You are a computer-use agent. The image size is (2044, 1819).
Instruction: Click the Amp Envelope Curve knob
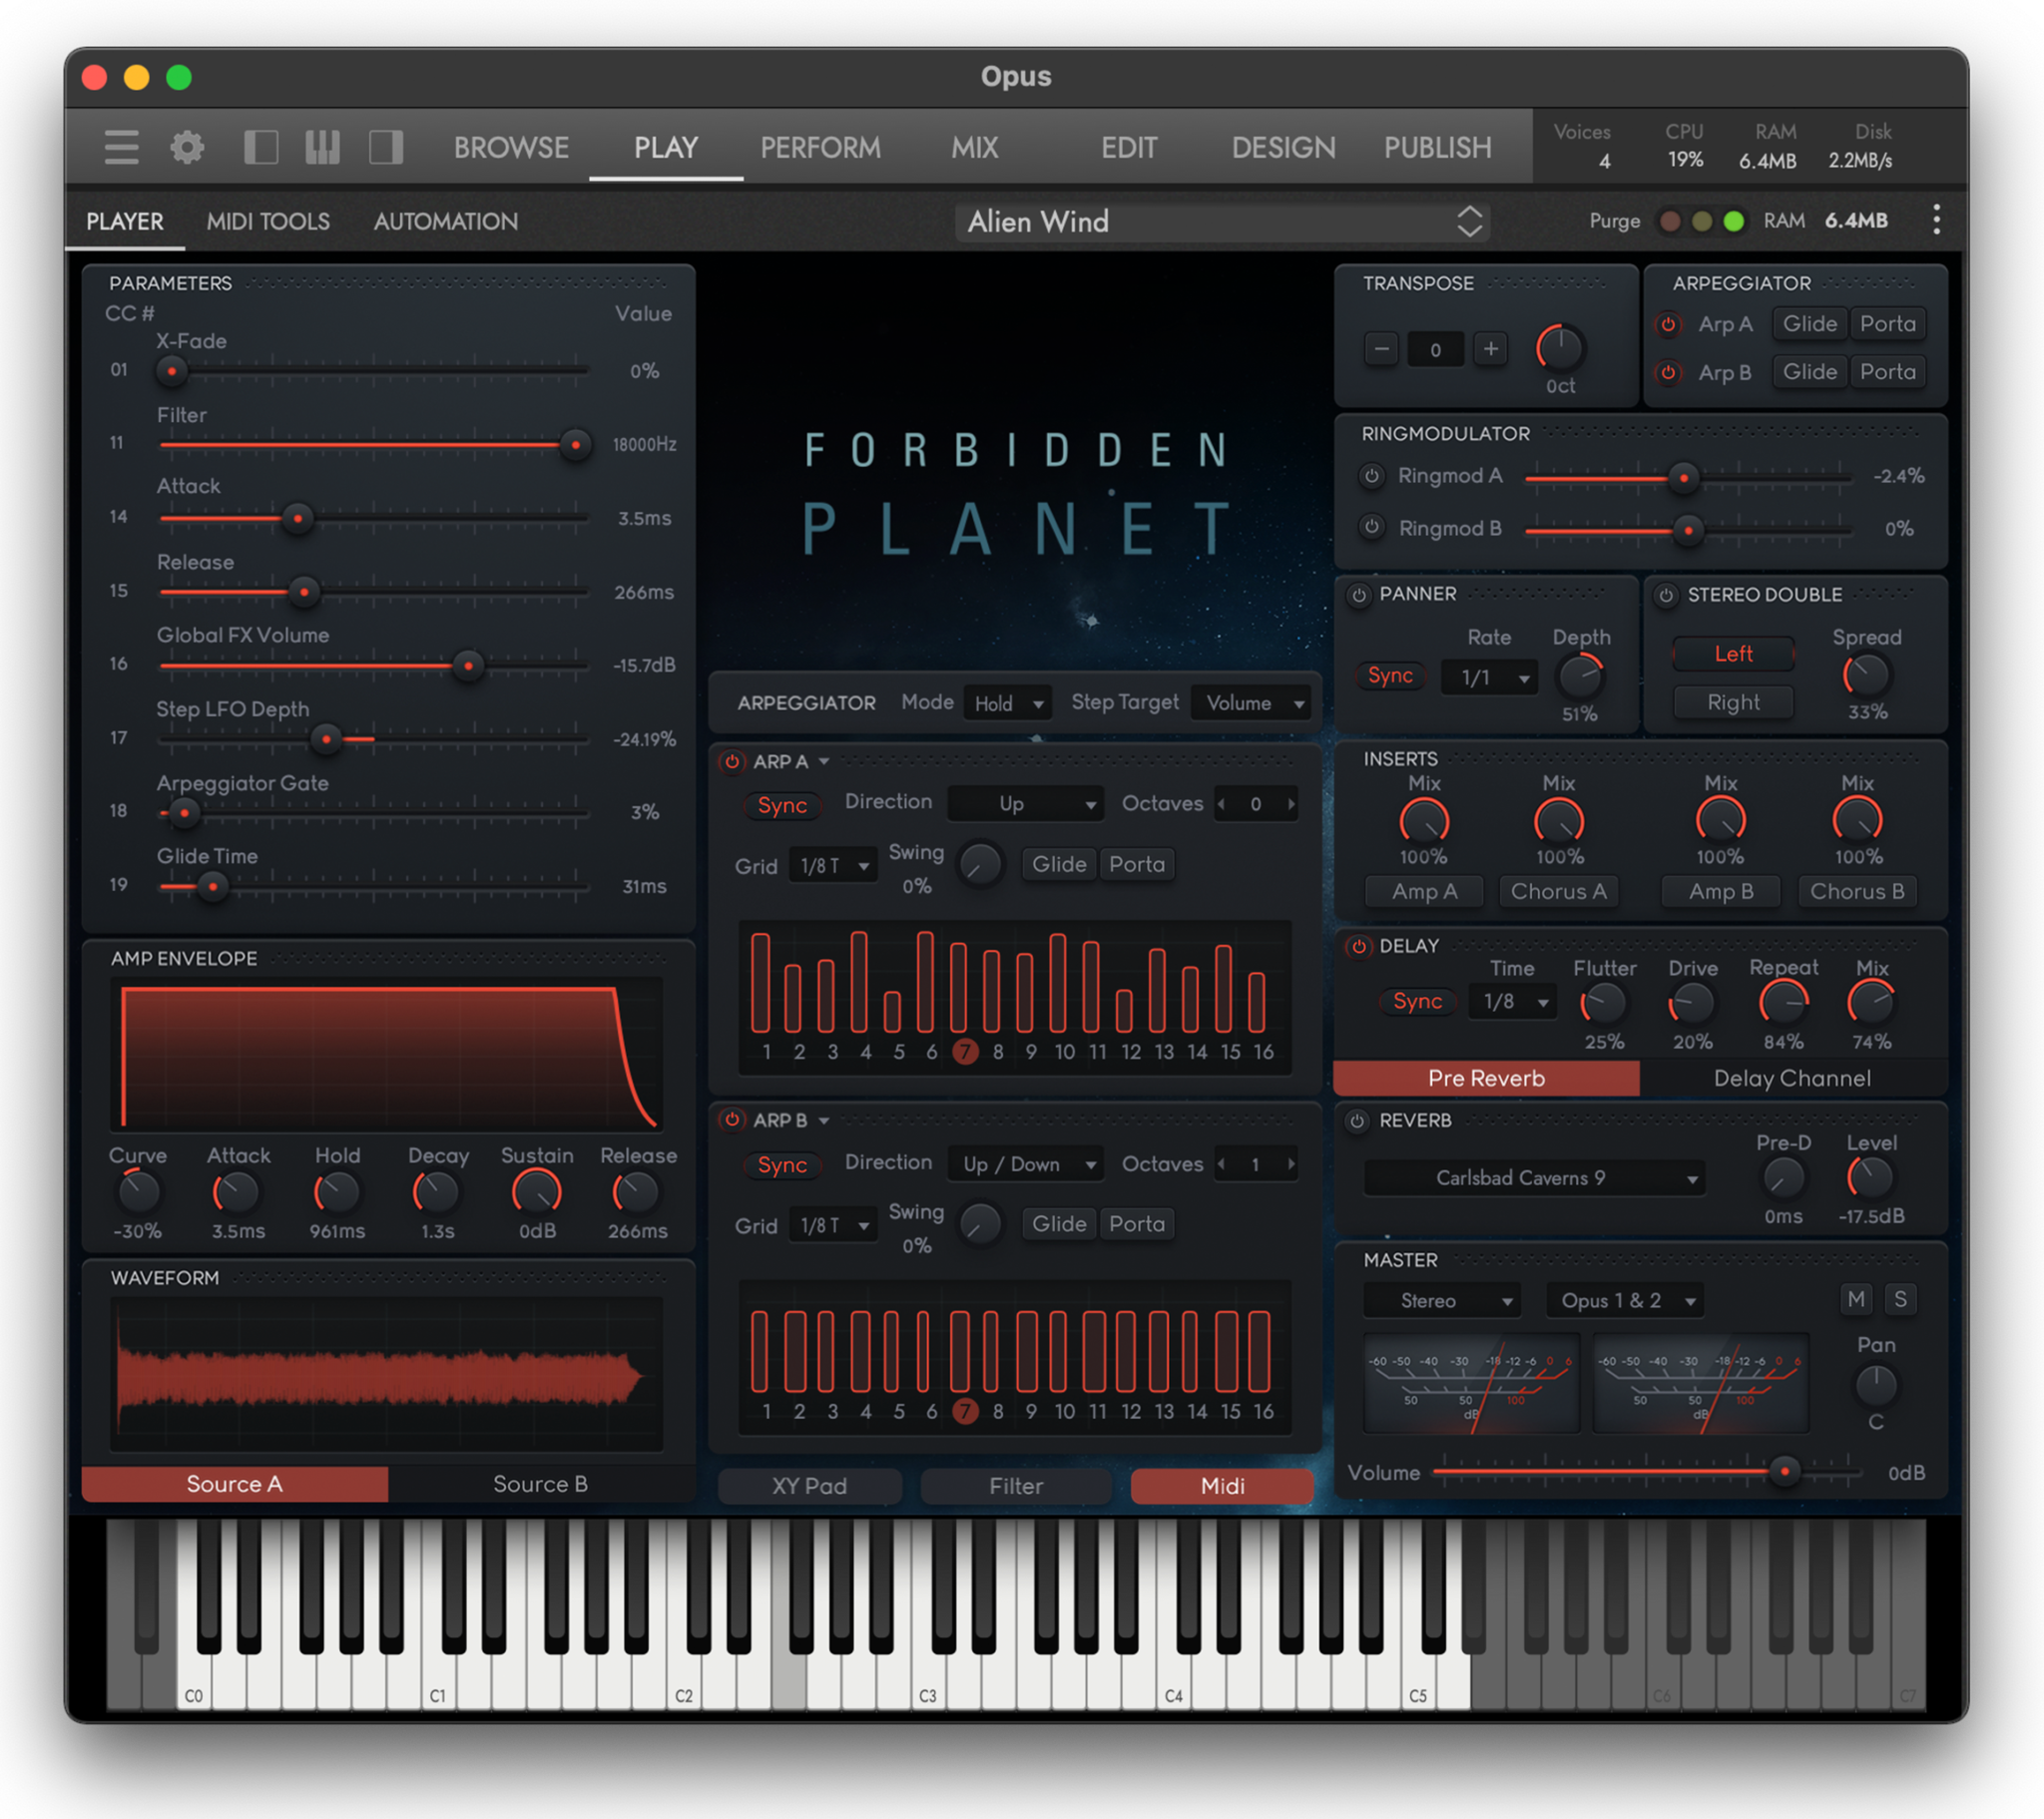pyautogui.click(x=138, y=1192)
